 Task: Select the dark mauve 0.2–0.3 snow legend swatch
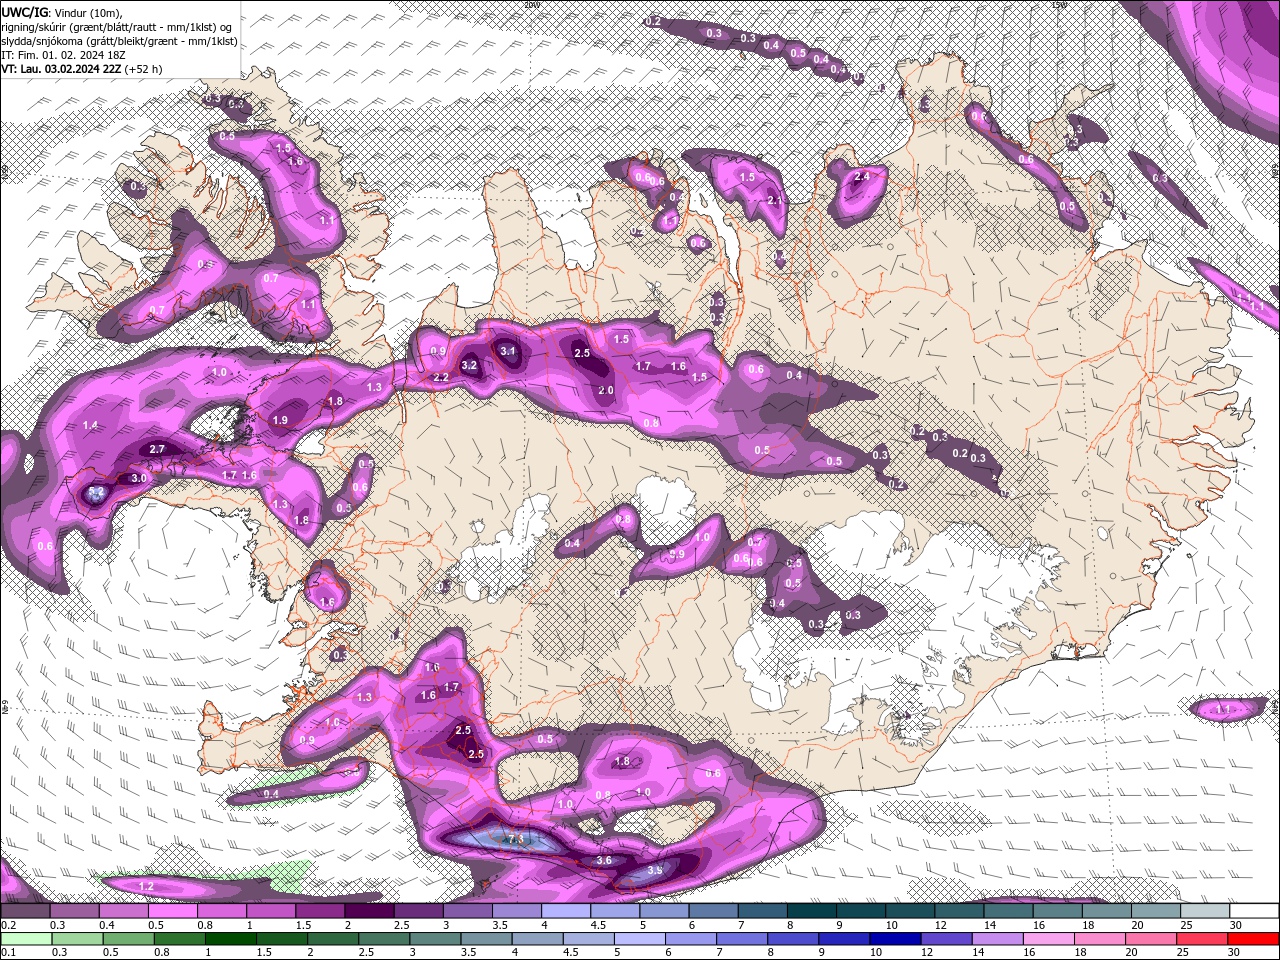(25, 911)
